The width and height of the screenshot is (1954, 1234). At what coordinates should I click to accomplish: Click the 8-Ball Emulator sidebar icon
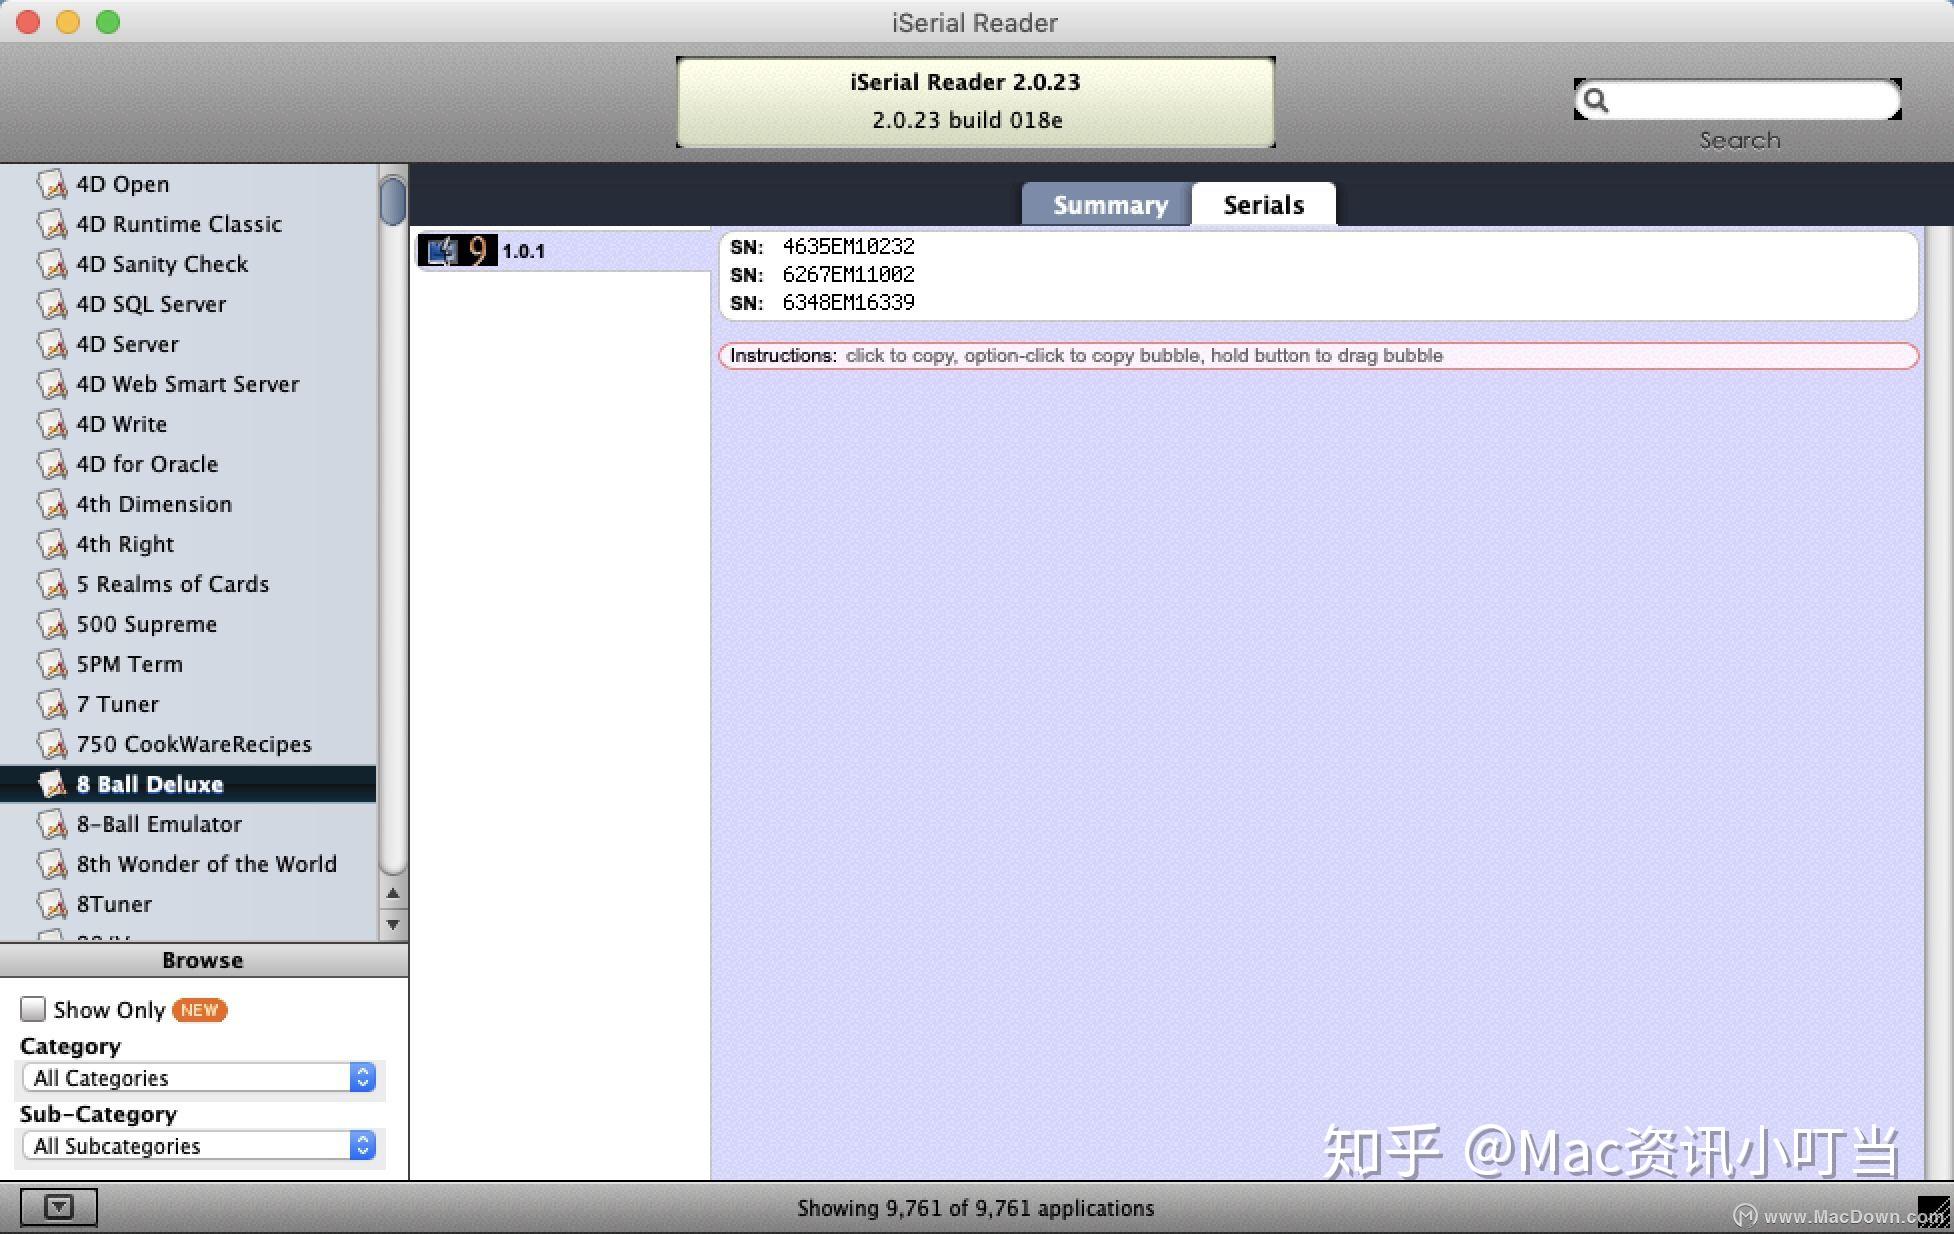[52, 823]
